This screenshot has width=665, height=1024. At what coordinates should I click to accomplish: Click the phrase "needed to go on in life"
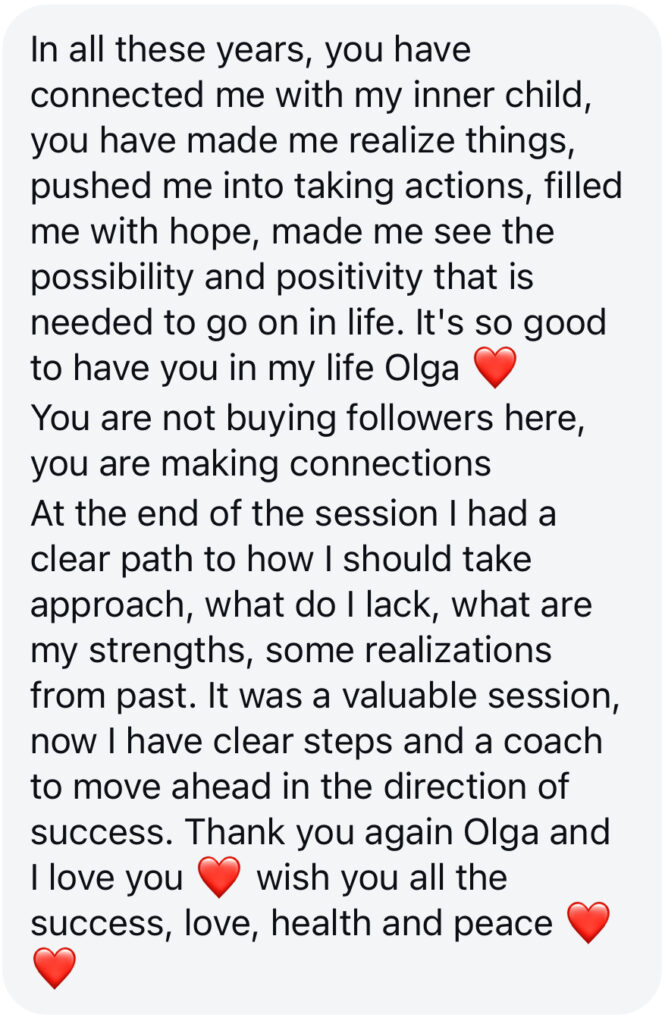213,323
